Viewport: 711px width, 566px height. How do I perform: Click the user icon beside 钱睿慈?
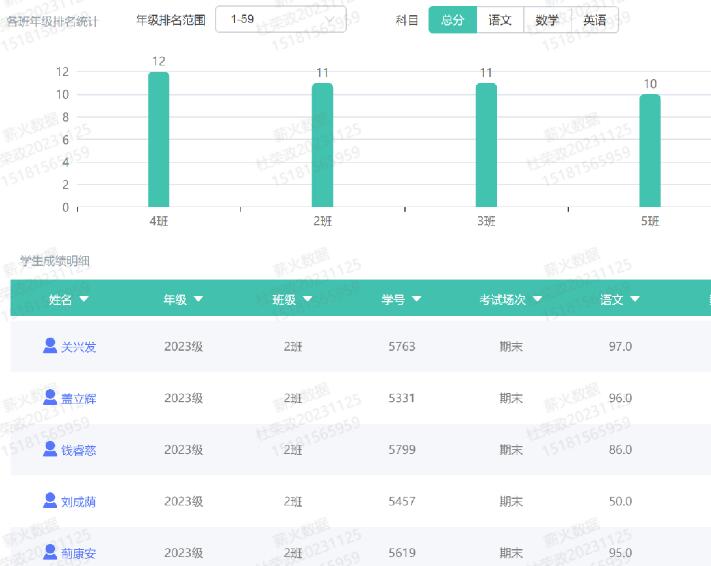[50, 449]
